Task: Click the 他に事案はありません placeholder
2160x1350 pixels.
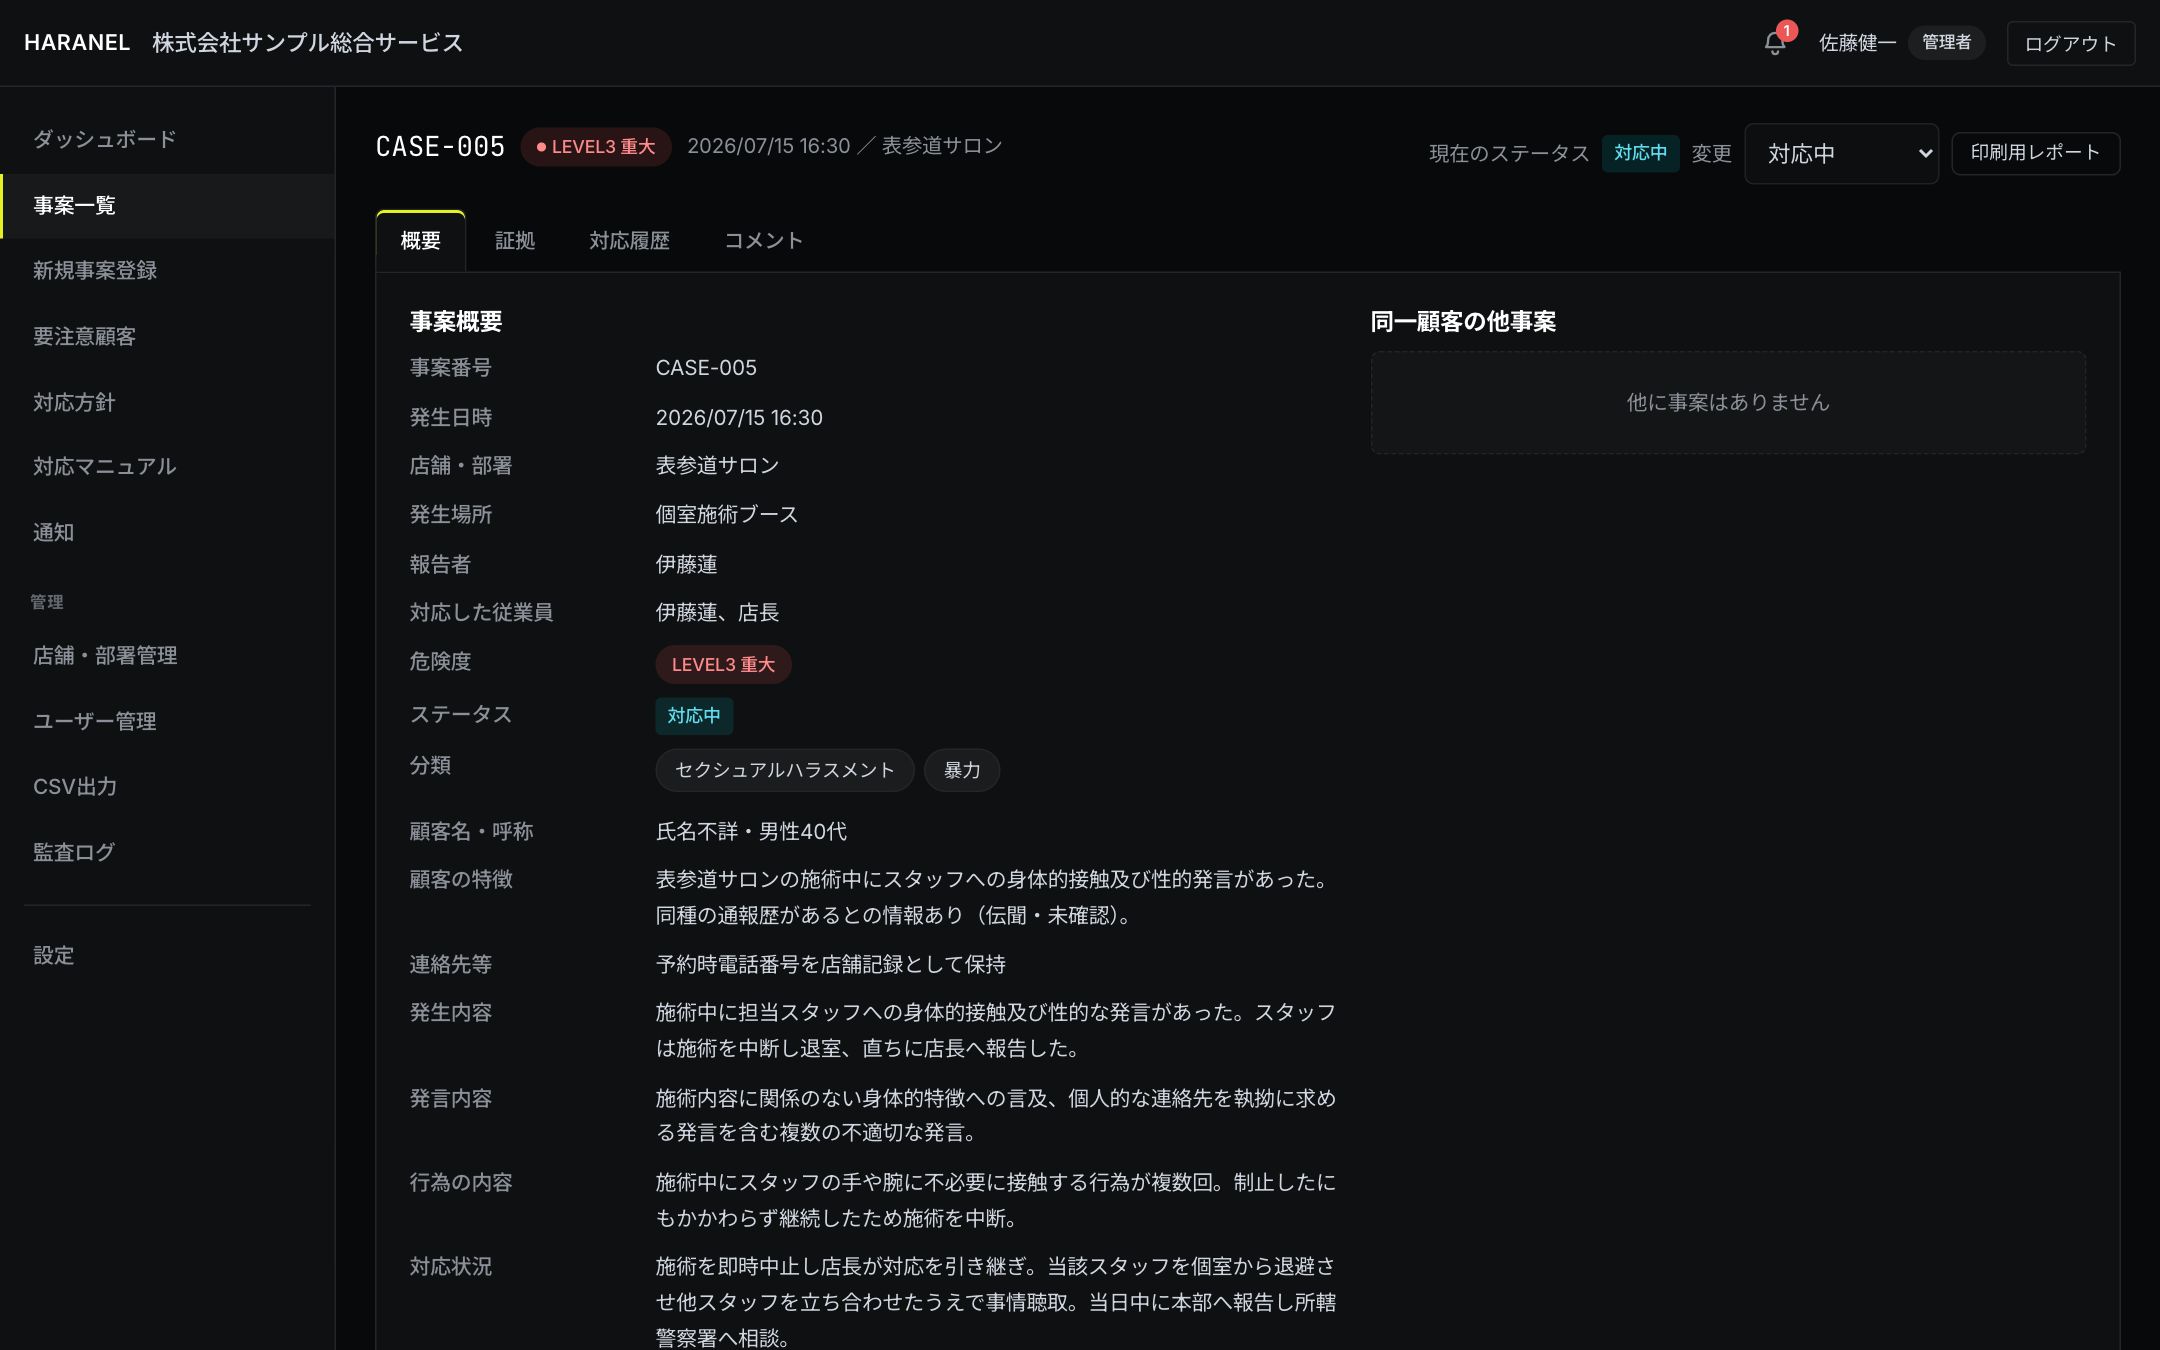Action: tap(1728, 403)
